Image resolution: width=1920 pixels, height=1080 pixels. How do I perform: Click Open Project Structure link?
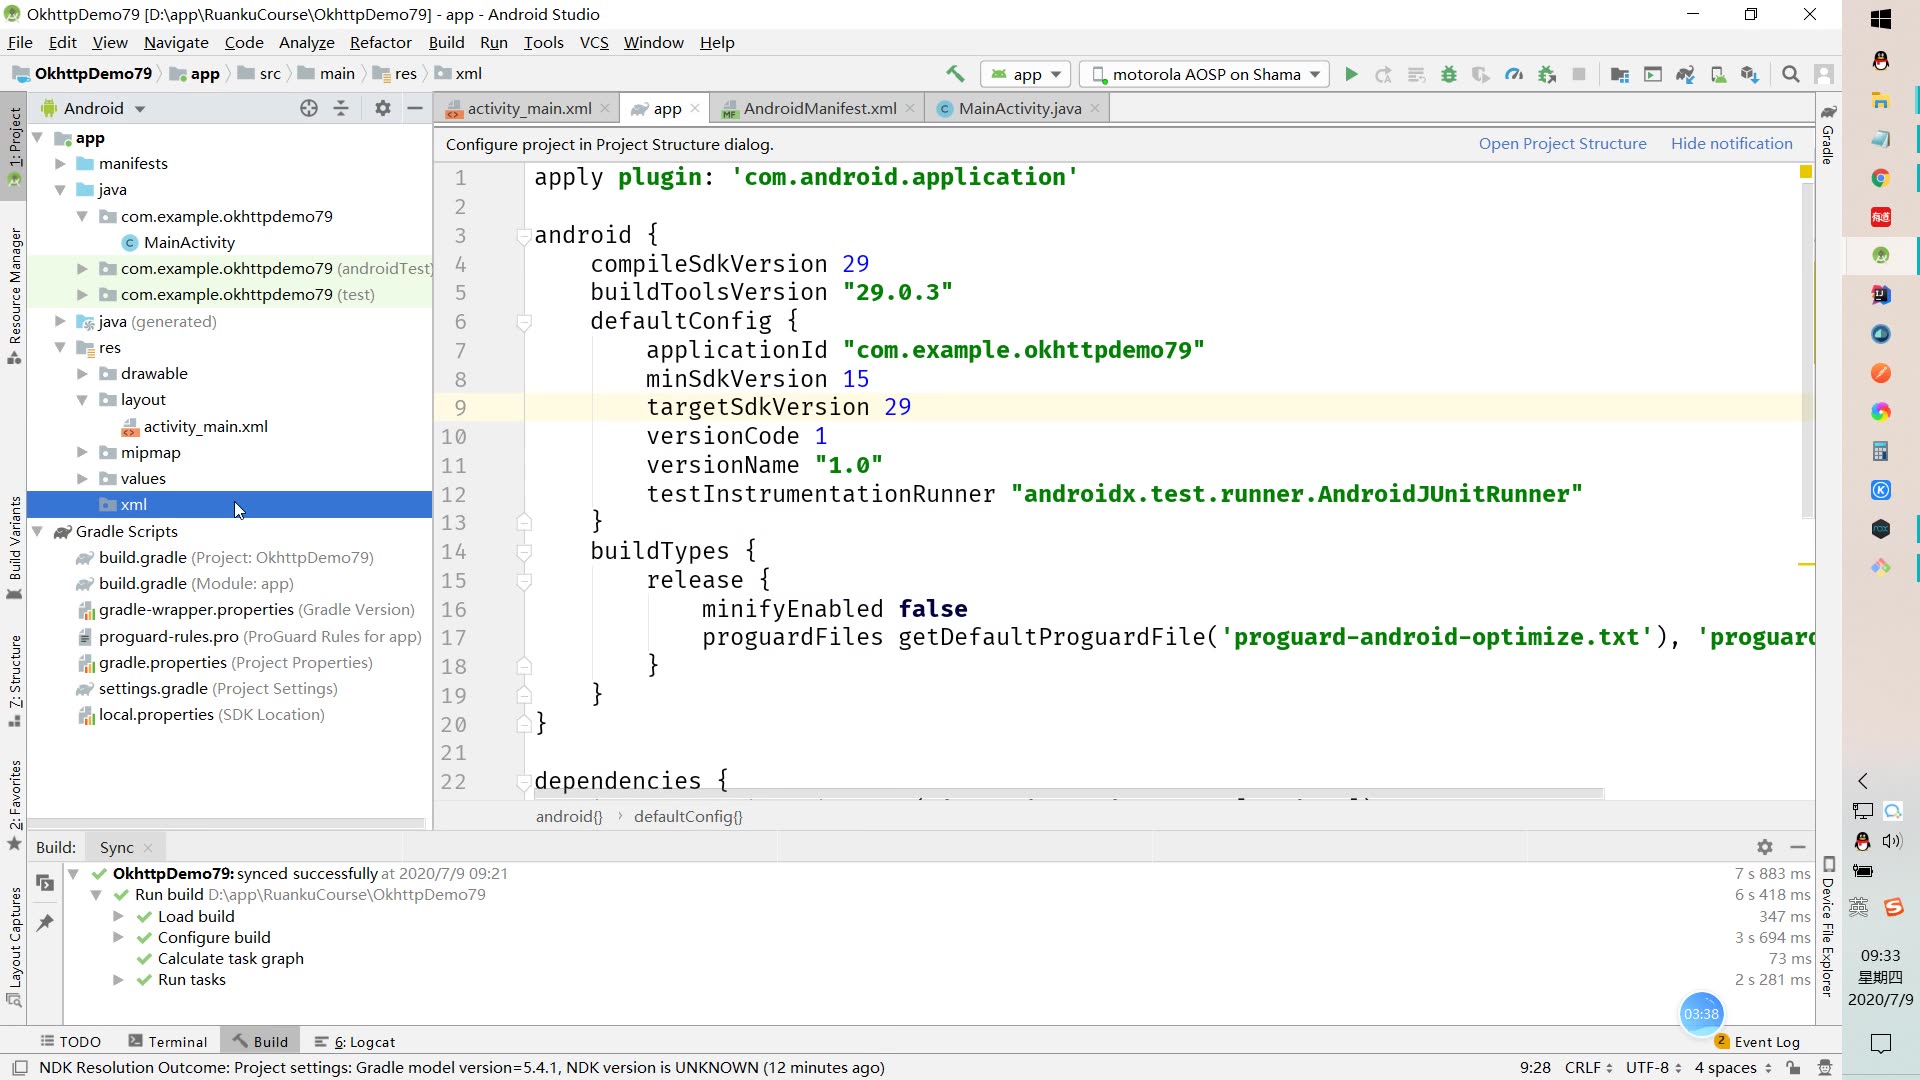(1562, 143)
